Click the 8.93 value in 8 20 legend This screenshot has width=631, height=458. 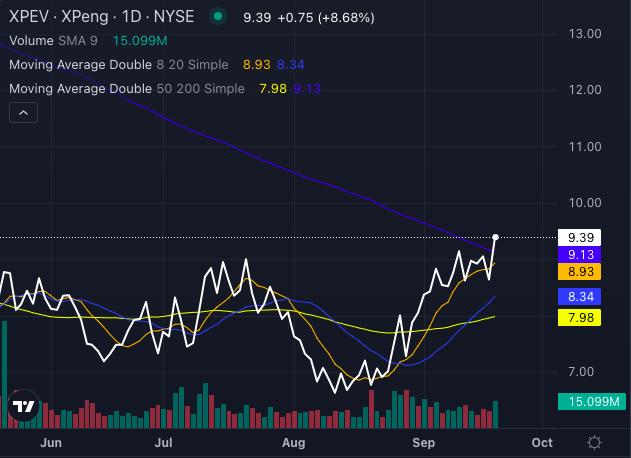tap(257, 64)
